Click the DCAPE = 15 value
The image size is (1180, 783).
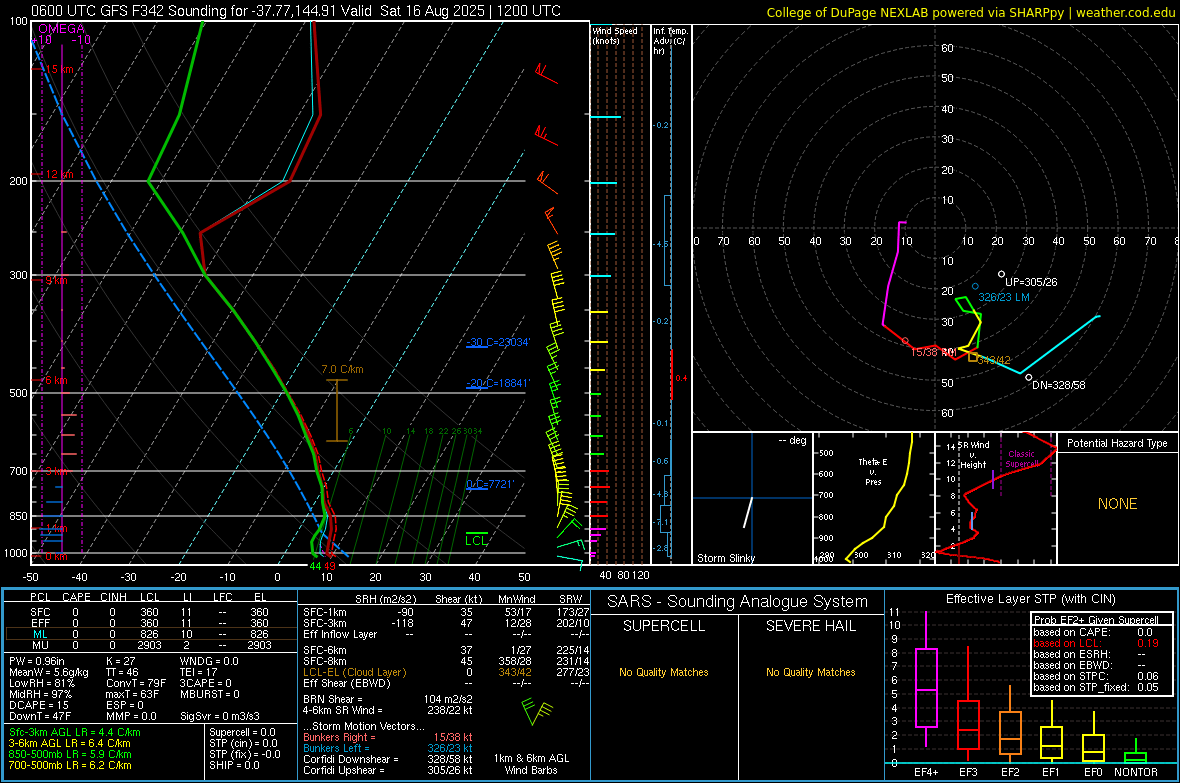[x=38, y=705]
